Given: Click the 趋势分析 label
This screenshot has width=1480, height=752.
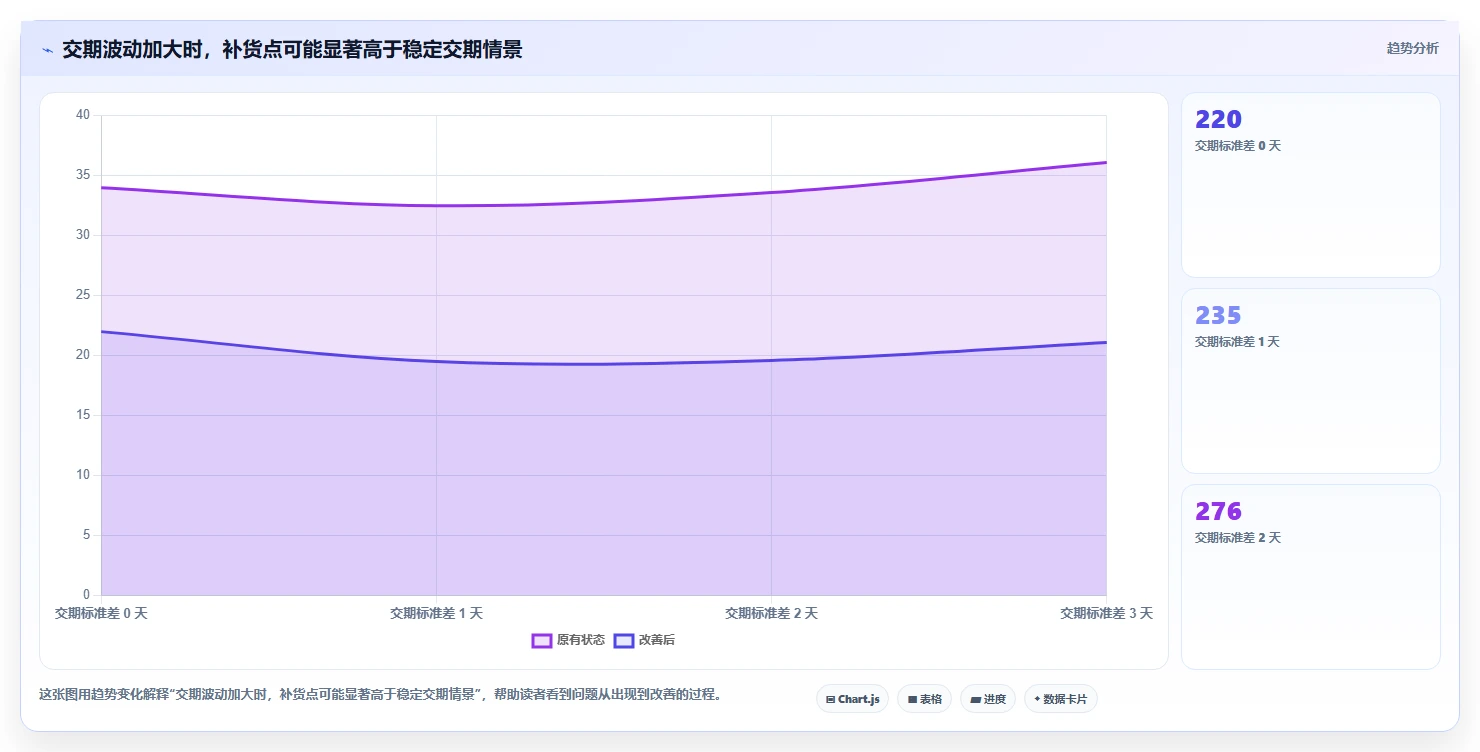Looking at the screenshot, I should click(1412, 49).
